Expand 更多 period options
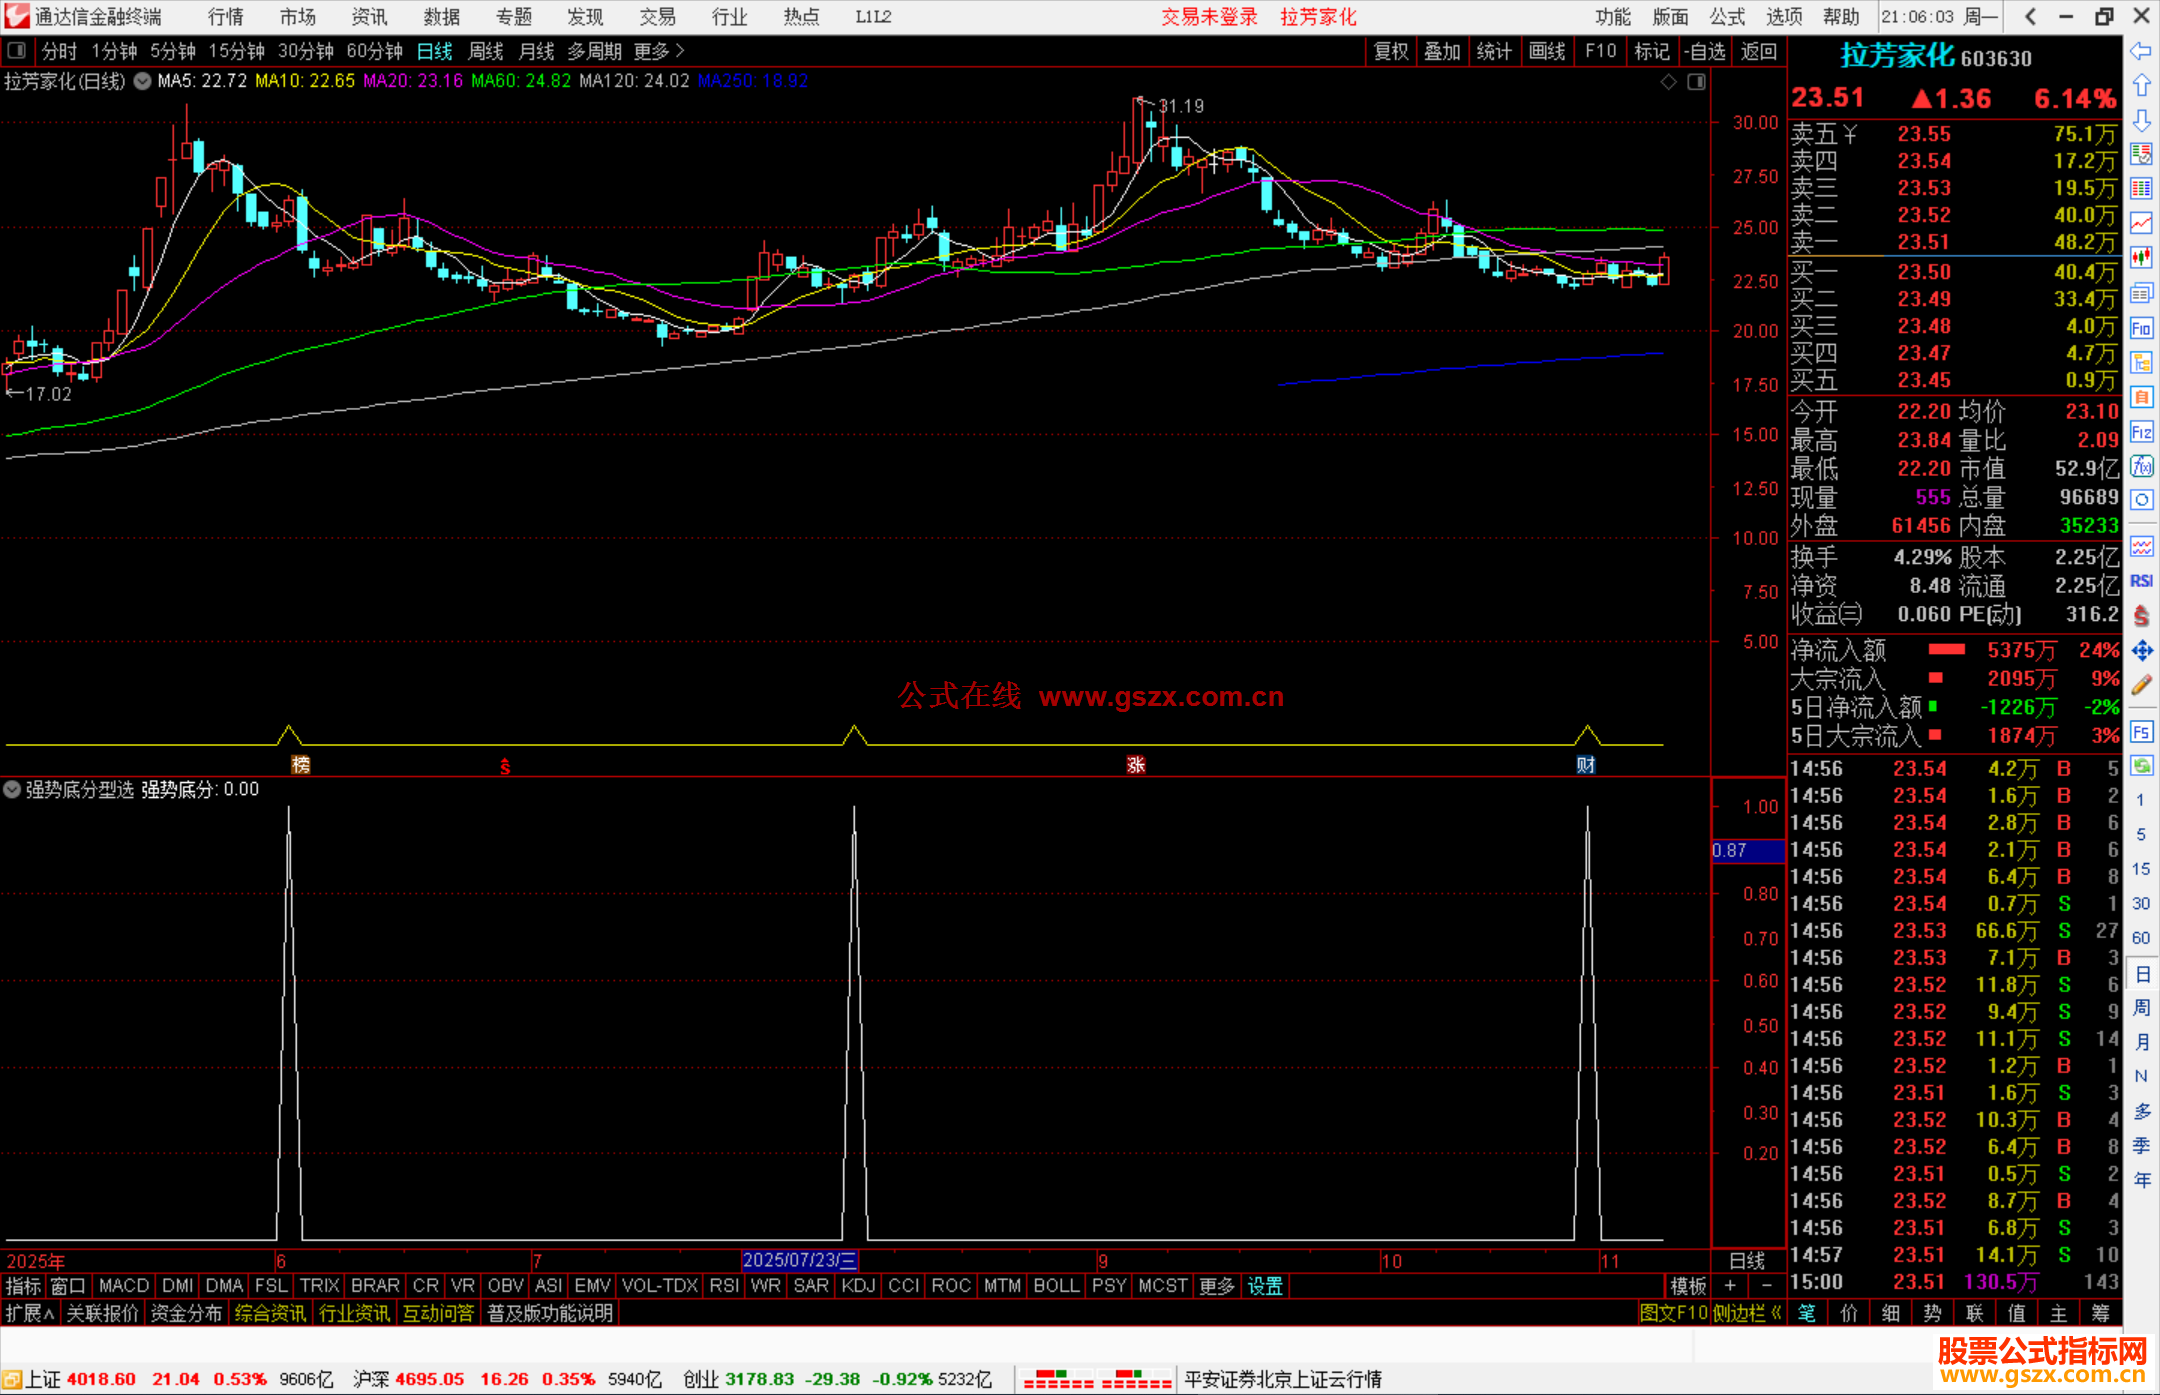Viewport: 2160px width, 1395px height. 658,51
